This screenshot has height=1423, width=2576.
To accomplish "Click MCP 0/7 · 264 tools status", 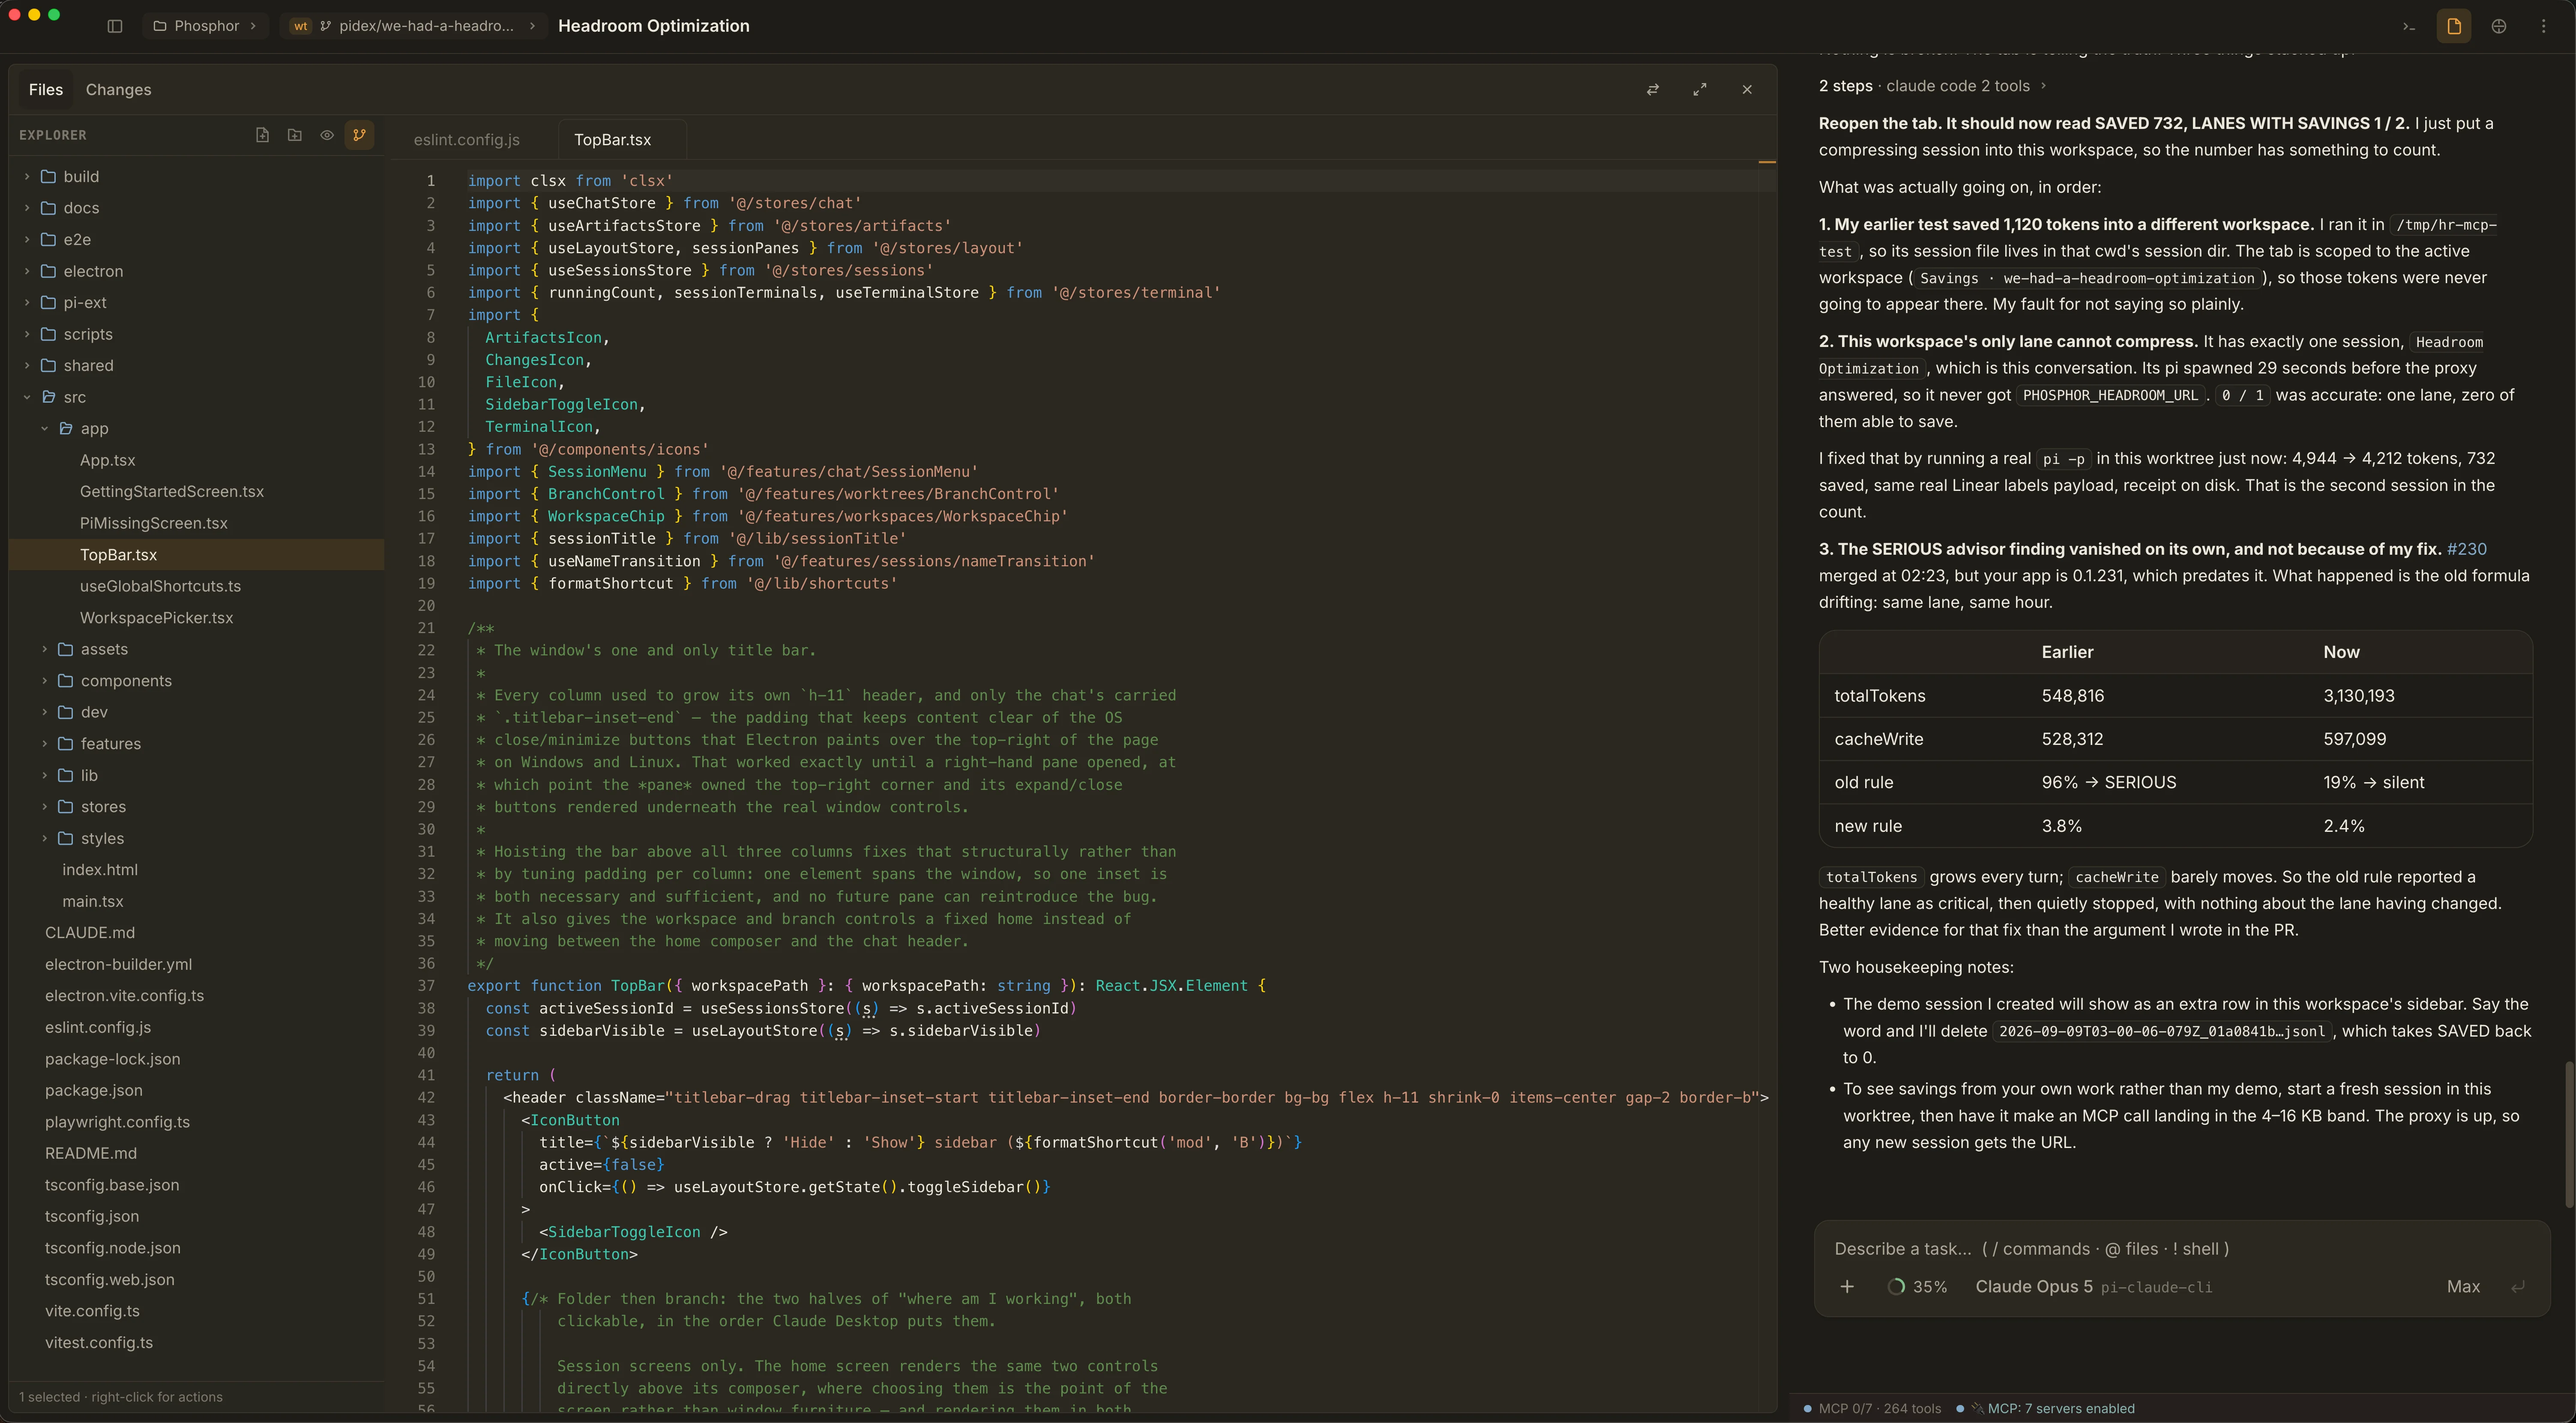I will tap(1872, 1408).
